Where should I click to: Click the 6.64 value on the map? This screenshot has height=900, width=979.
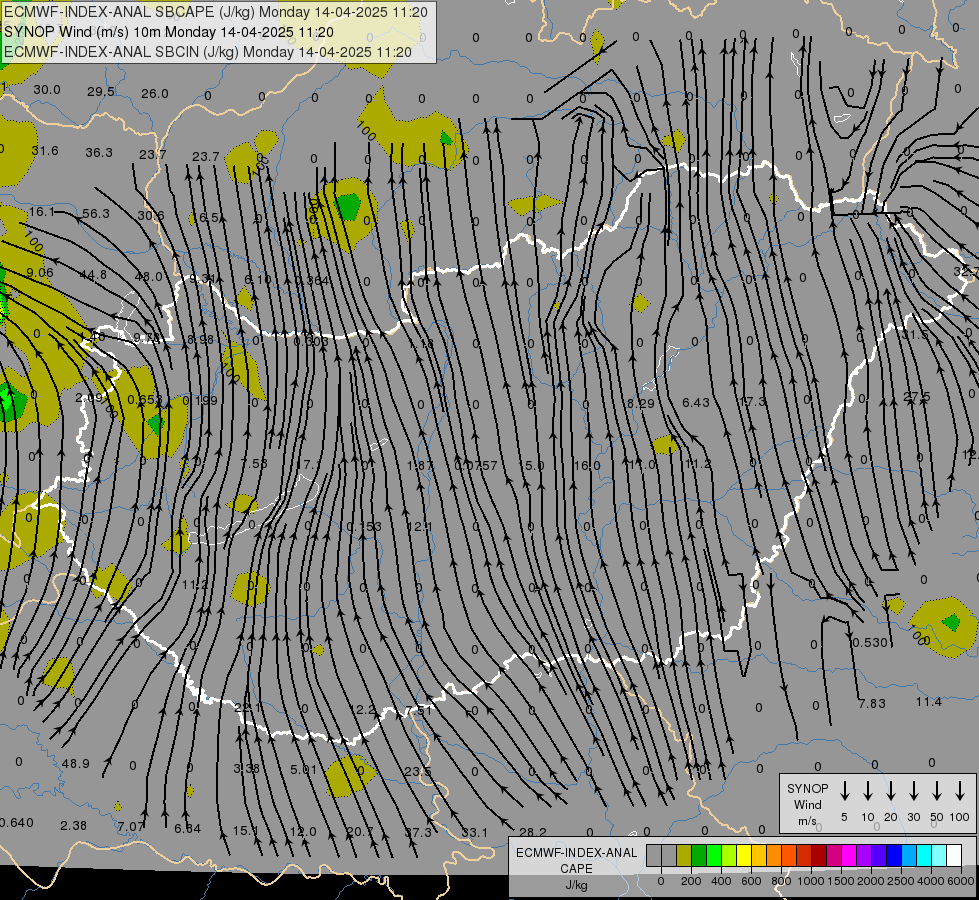[x=187, y=829]
